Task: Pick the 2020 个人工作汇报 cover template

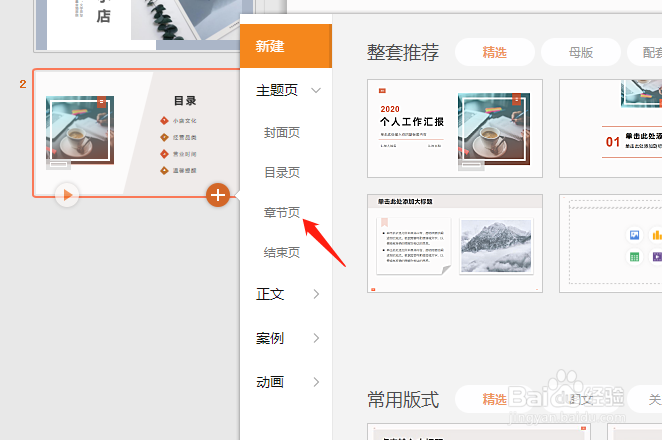Action: click(x=455, y=128)
